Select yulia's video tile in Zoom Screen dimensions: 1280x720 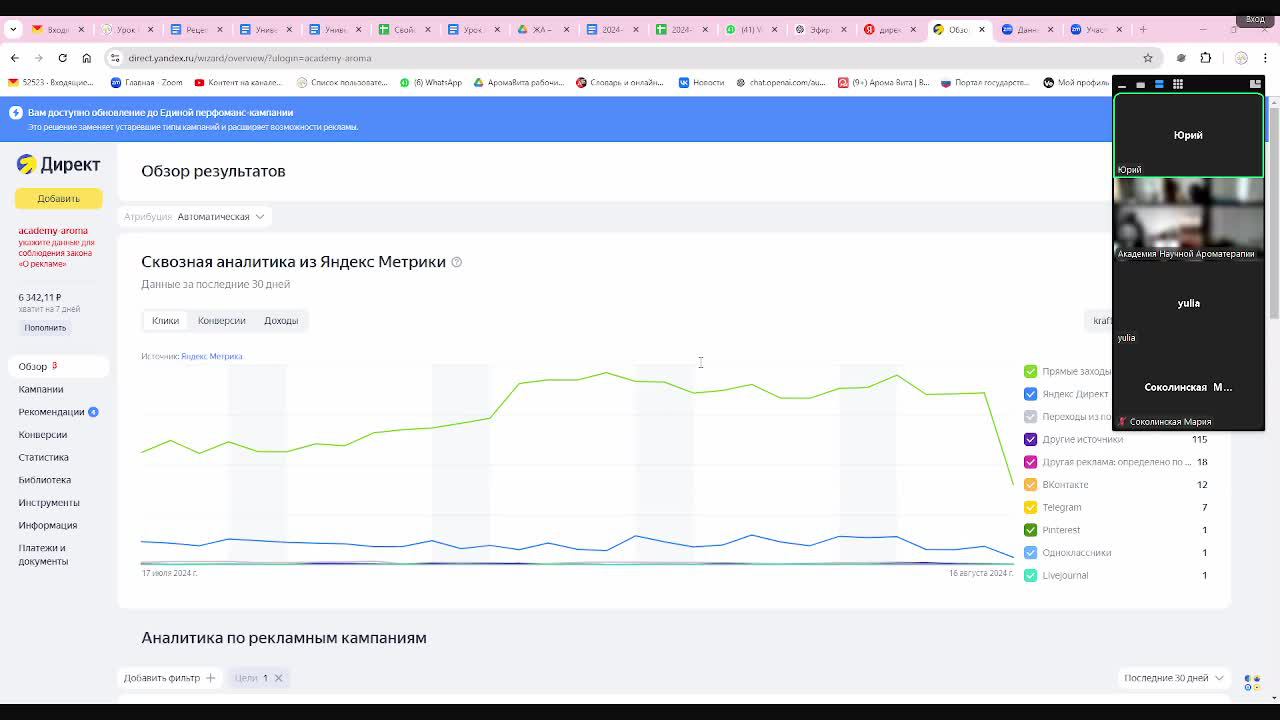(x=1188, y=304)
